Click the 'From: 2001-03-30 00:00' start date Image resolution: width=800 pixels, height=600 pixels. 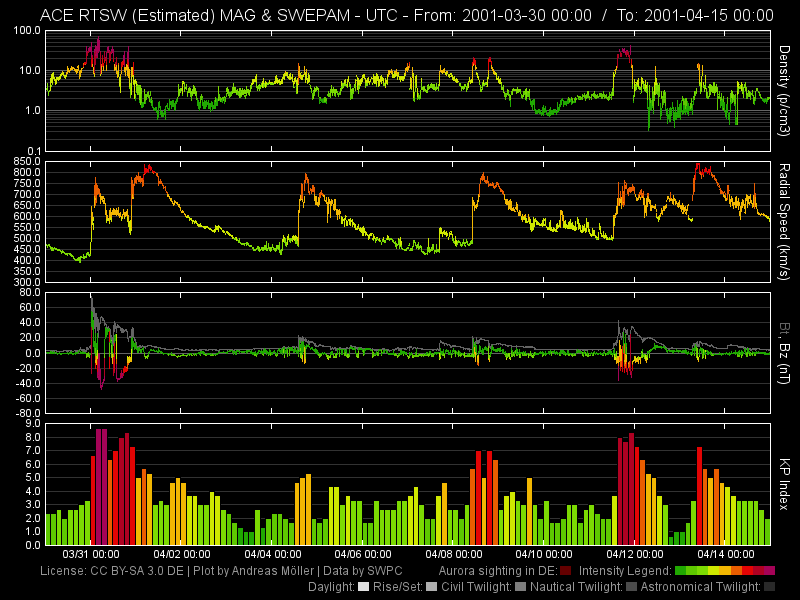pos(503,15)
